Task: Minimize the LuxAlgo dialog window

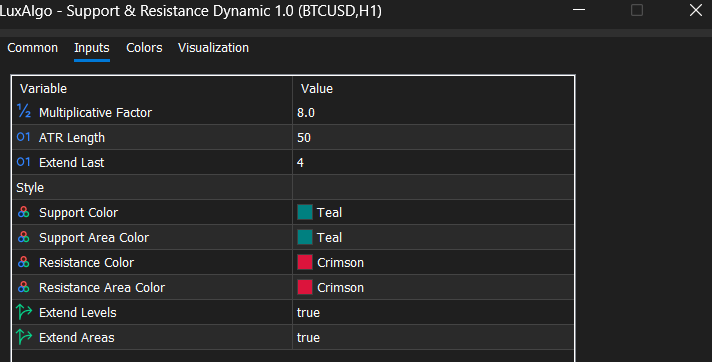Action: [578, 10]
